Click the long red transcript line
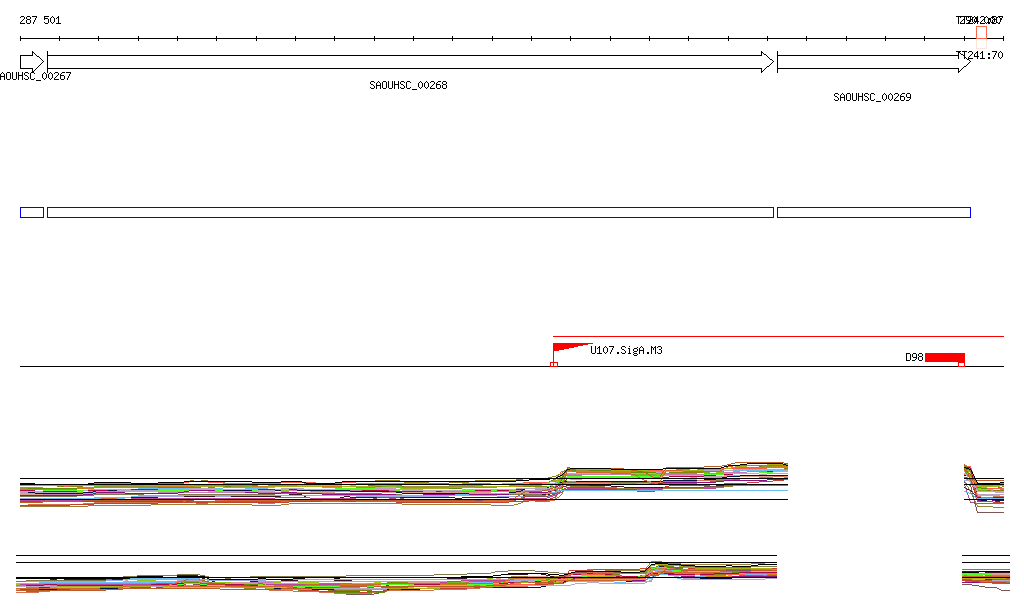The height and width of the screenshot is (611, 1024). click(x=778, y=336)
